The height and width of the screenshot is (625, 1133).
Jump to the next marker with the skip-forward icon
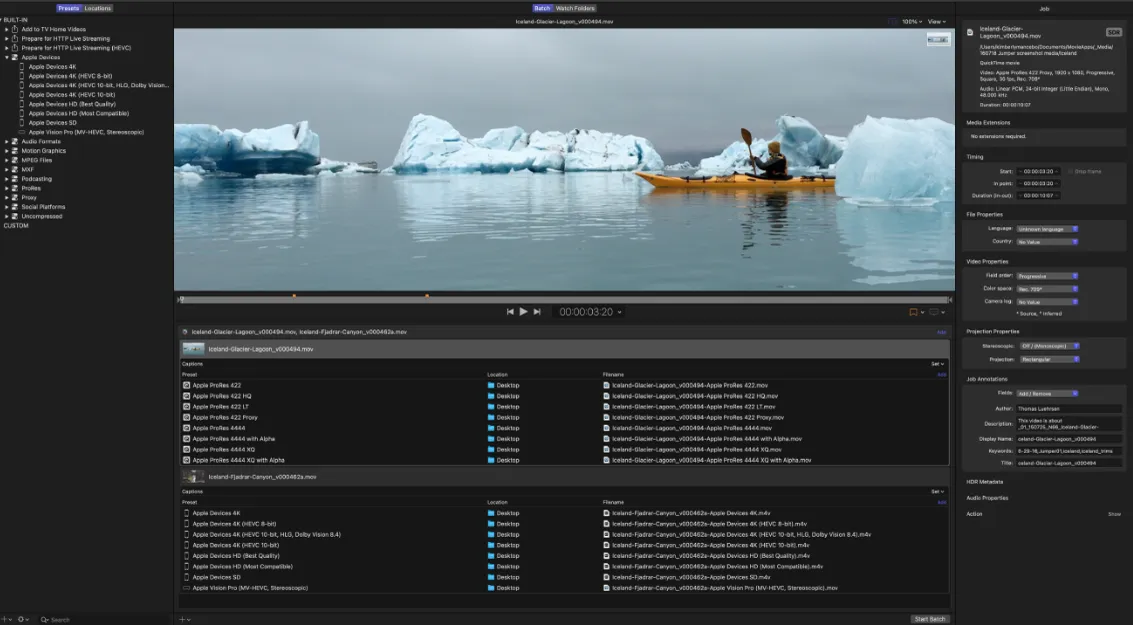(x=537, y=311)
